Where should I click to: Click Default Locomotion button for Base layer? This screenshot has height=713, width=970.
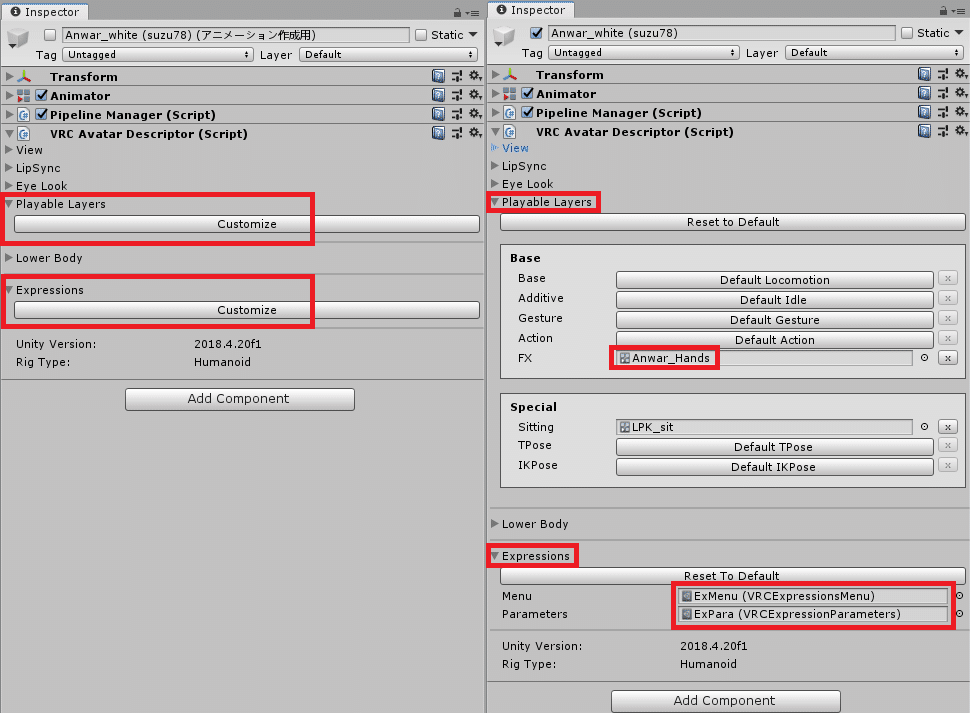coord(775,280)
